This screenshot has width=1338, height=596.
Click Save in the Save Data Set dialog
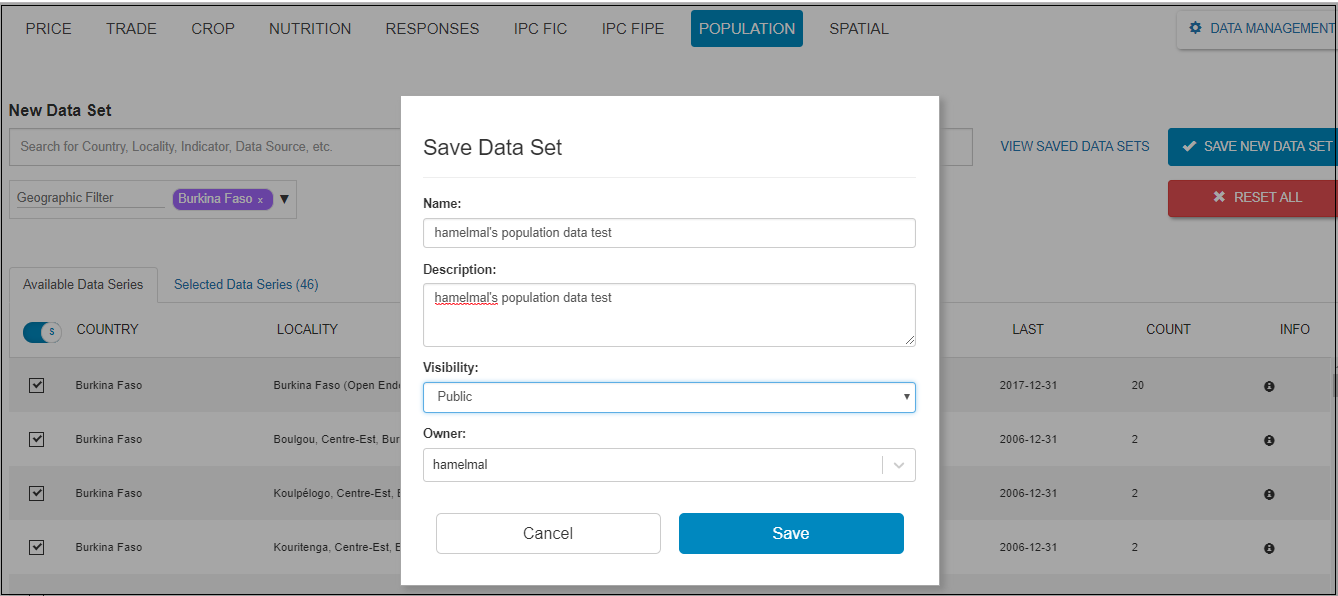pyautogui.click(x=791, y=533)
